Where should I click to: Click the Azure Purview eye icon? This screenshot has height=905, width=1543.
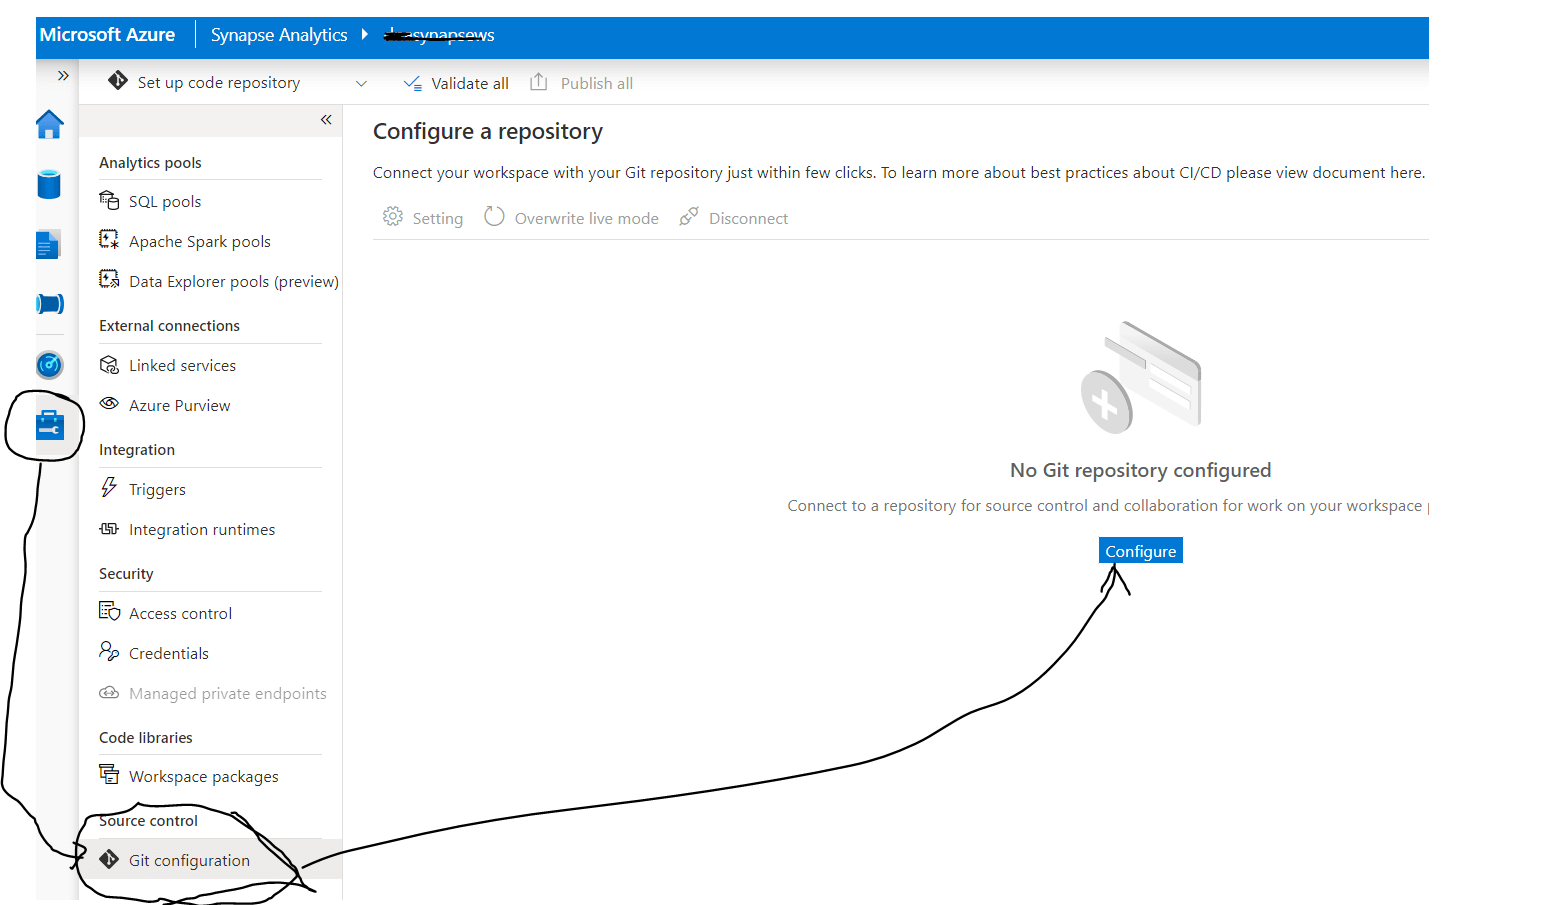click(x=109, y=403)
